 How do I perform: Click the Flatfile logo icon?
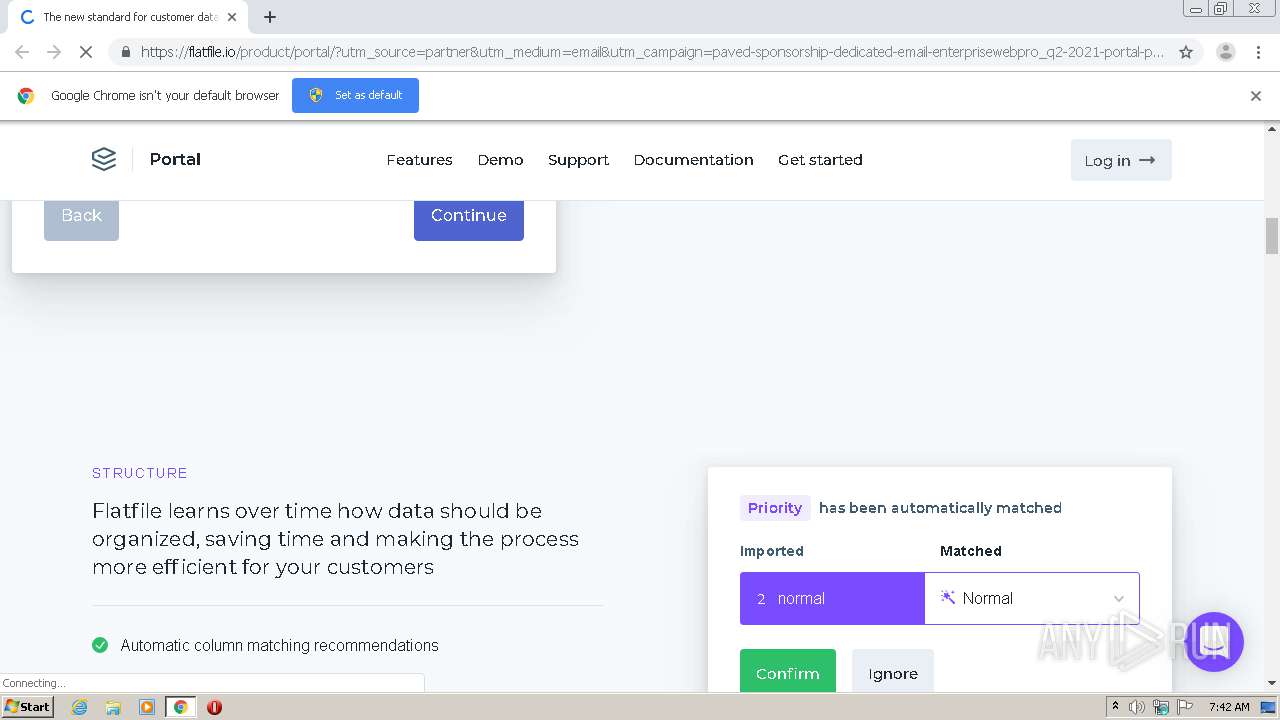tap(104, 159)
